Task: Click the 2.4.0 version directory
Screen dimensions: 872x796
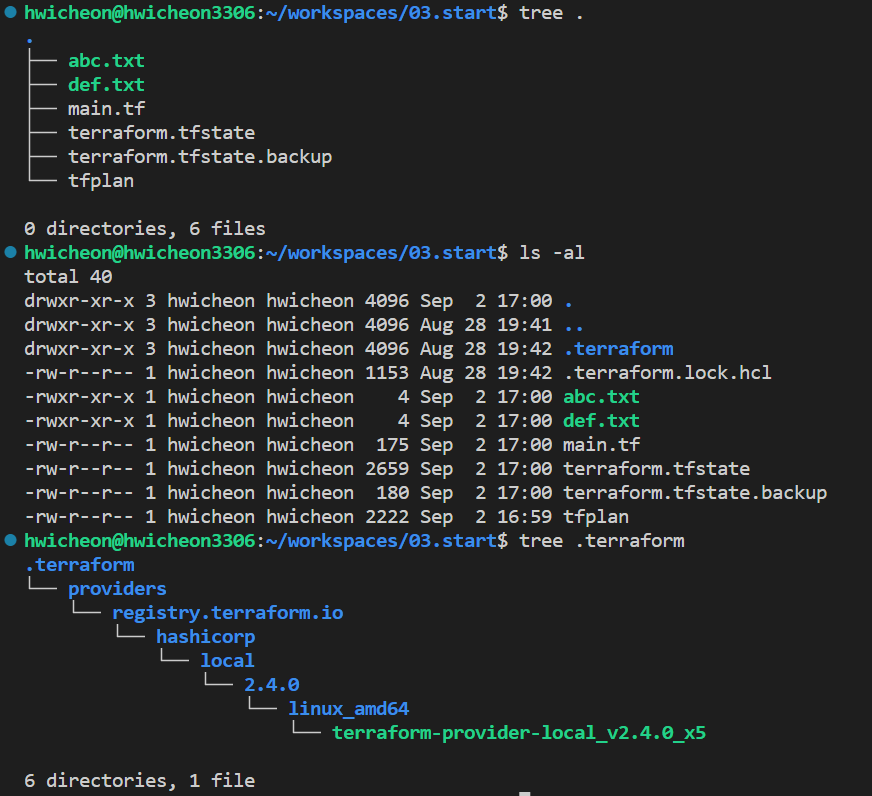Action: tap(271, 685)
